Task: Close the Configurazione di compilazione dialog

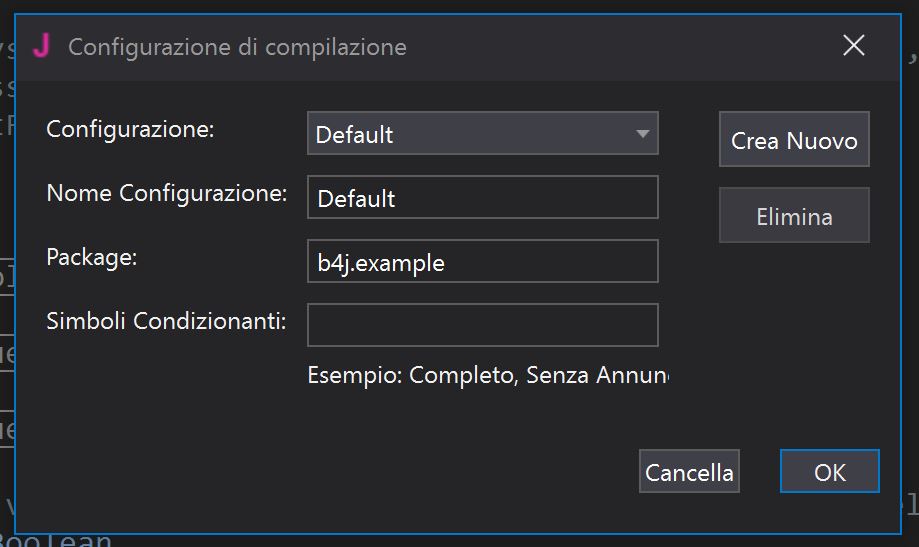Action: 853,46
